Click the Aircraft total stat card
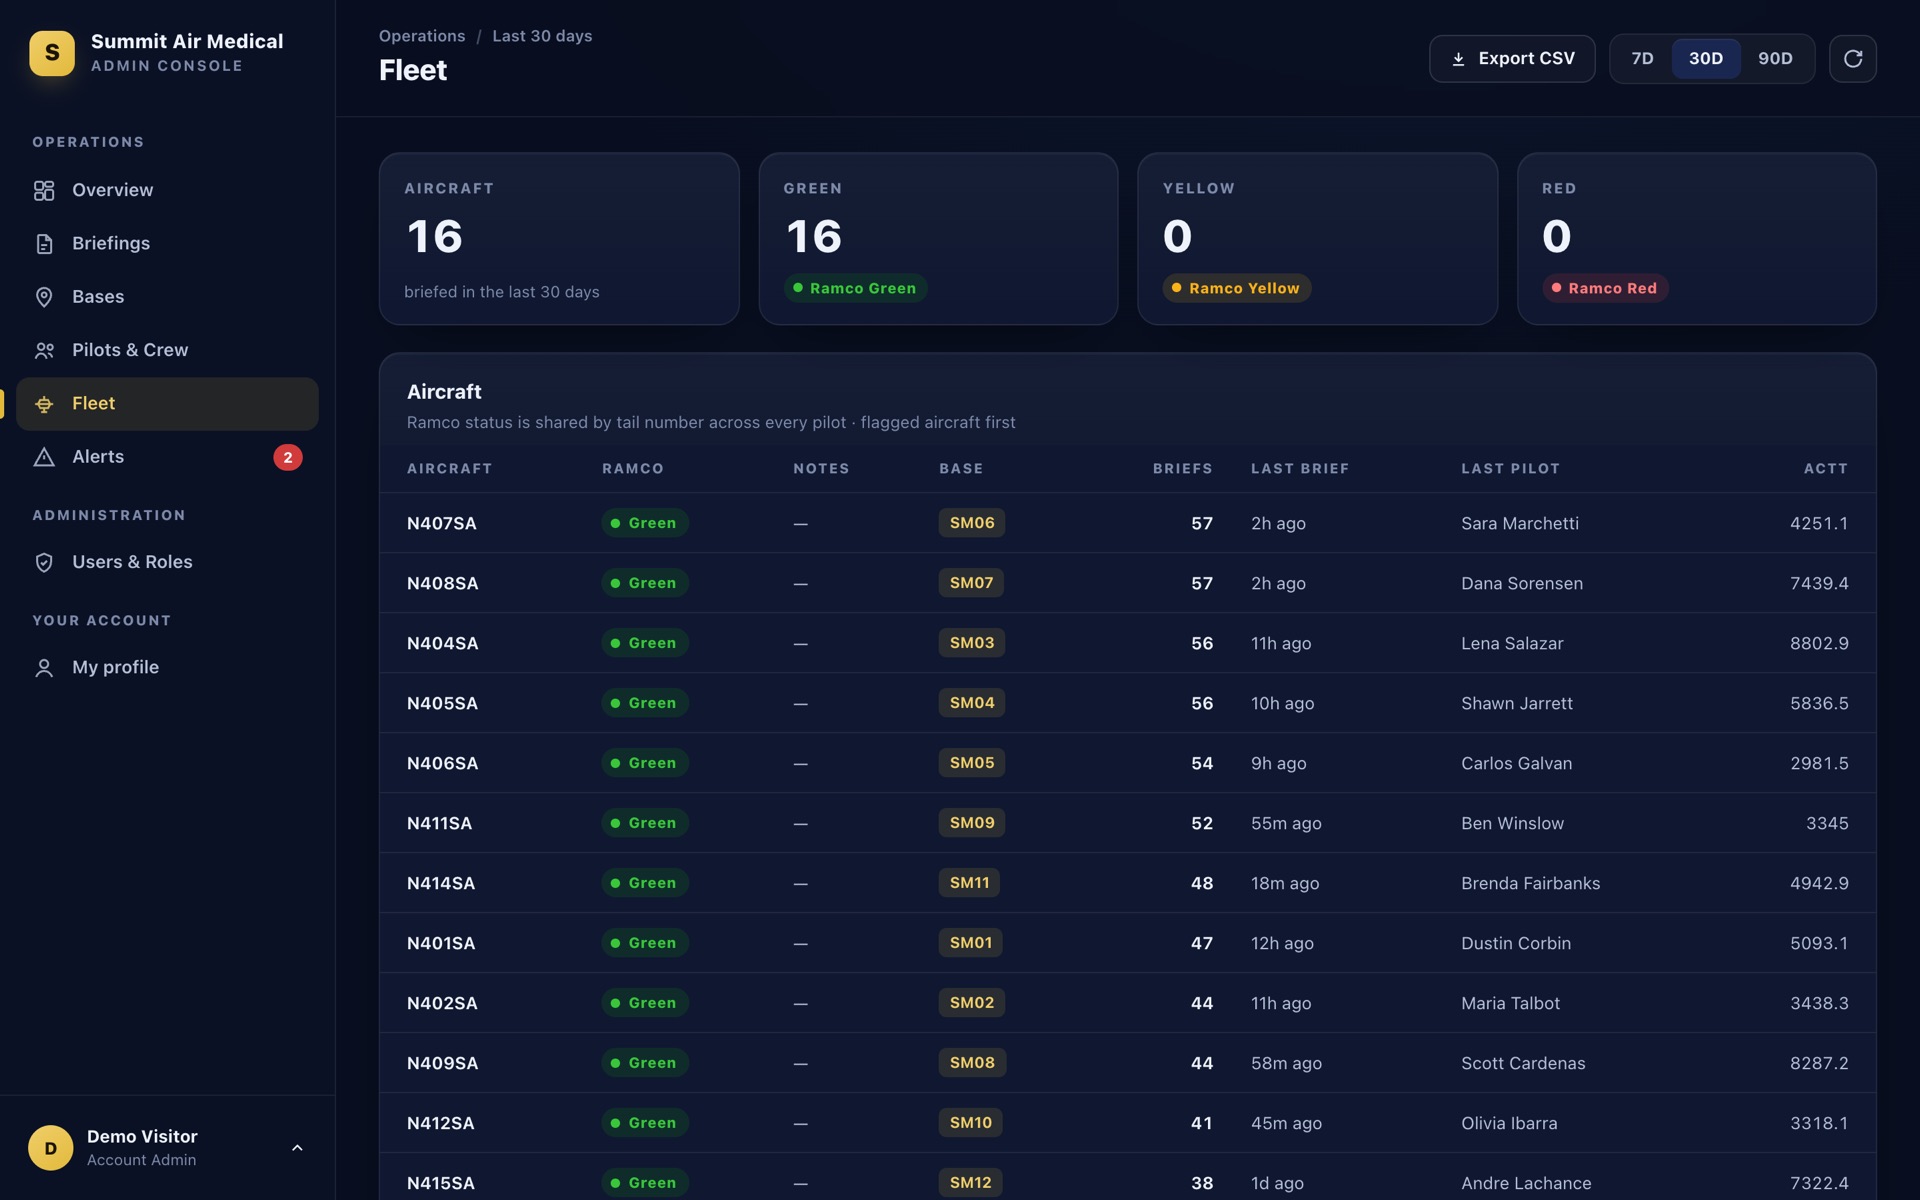Screen dimensions: 1920x1200 559,239
